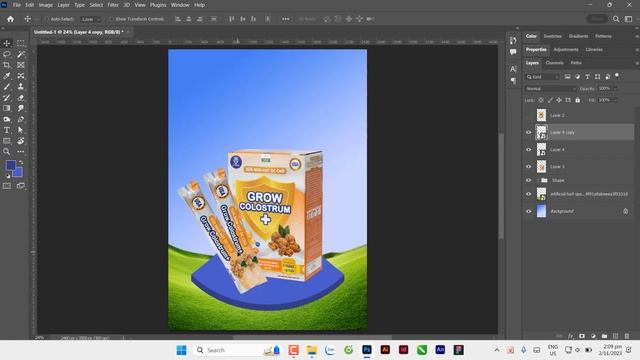Click the foreground color swatch
The height and width of the screenshot is (360, 640).
pos(11,165)
